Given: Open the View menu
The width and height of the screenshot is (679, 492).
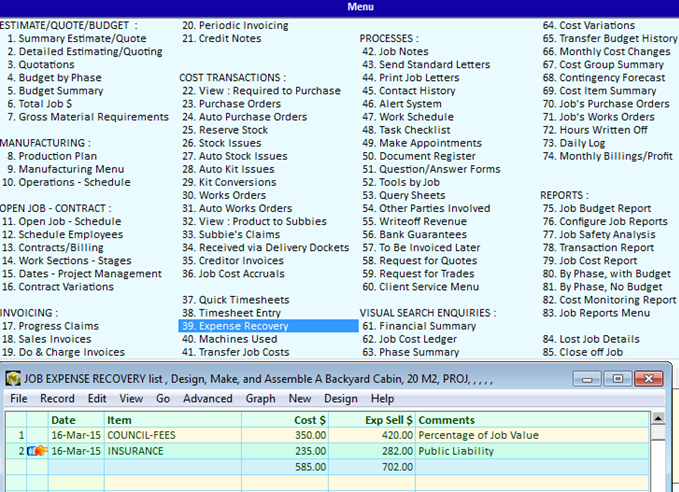Looking at the screenshot, I should pyautogui.click(x=131, y=398).
